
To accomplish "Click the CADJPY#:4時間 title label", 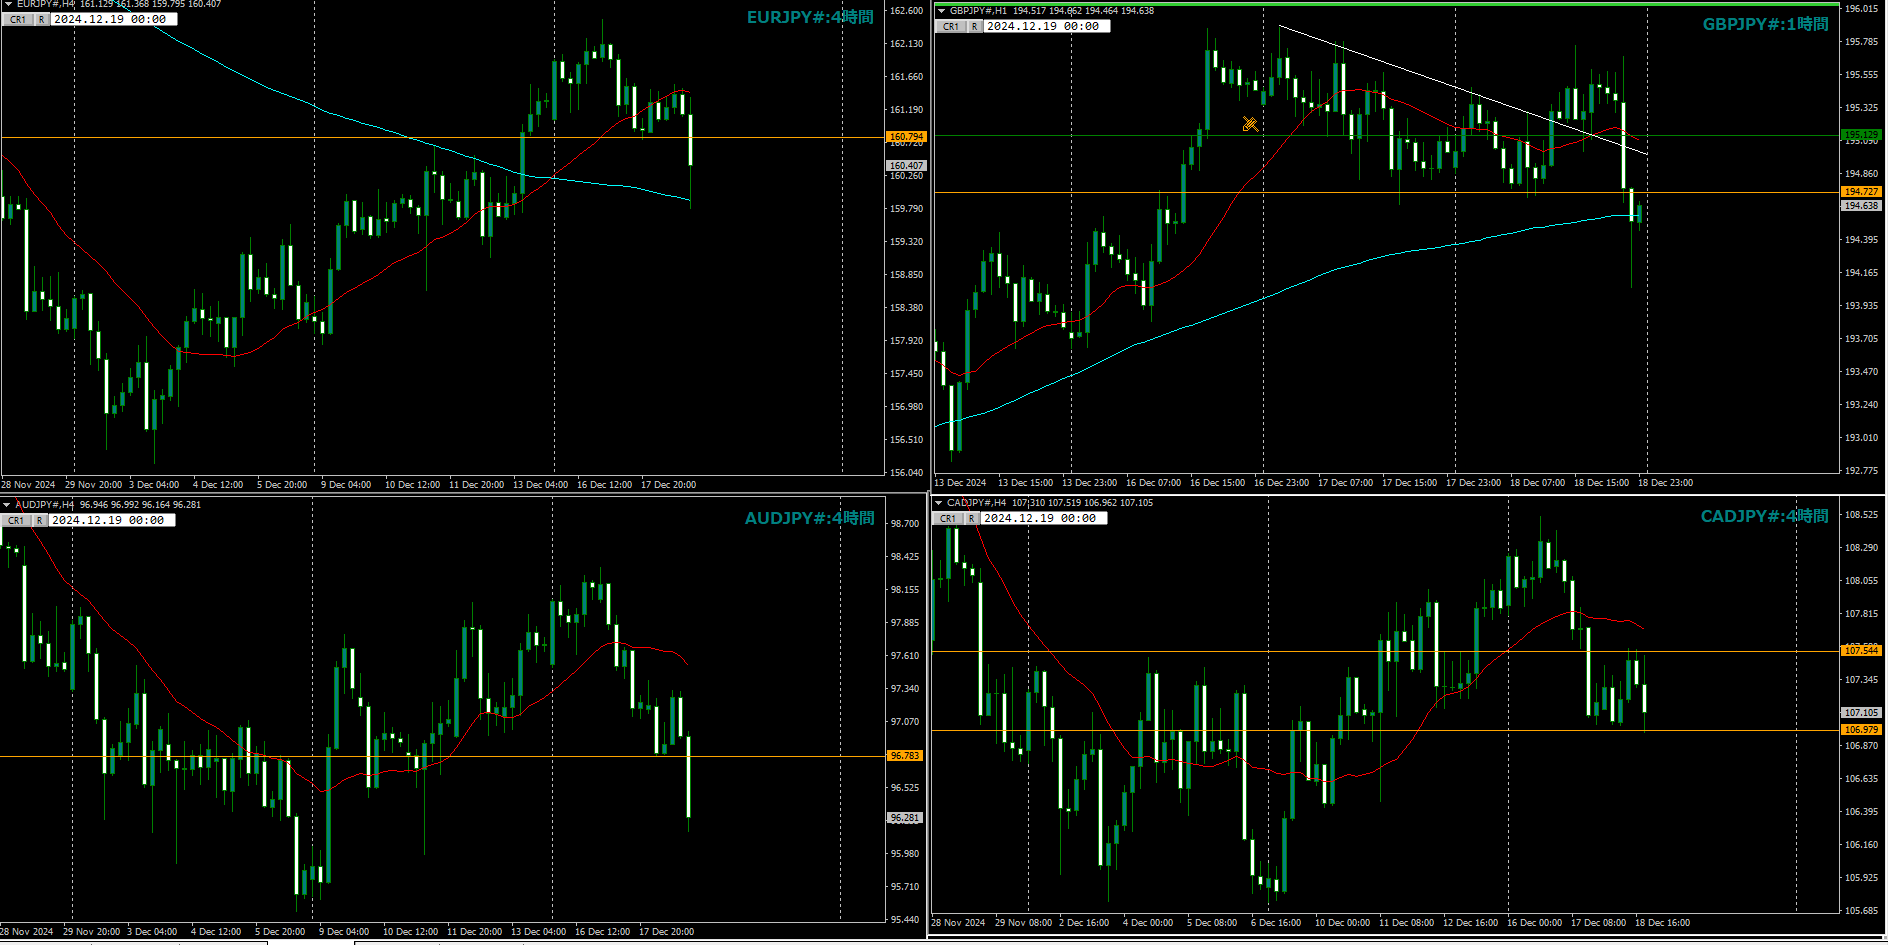I will 1764,516.
